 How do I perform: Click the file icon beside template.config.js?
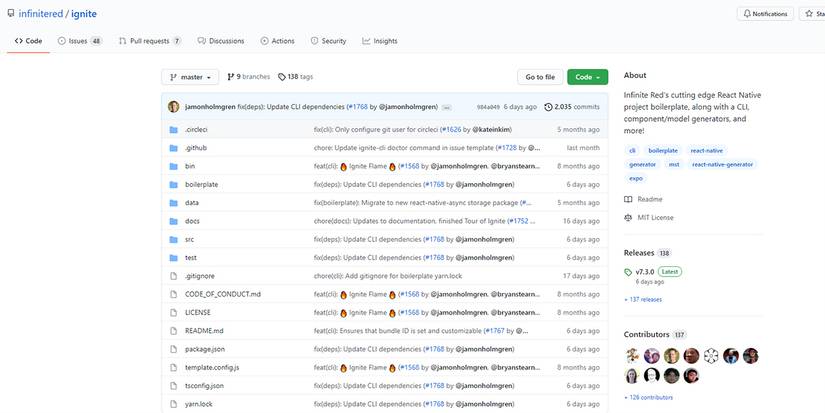pos(174,368)
